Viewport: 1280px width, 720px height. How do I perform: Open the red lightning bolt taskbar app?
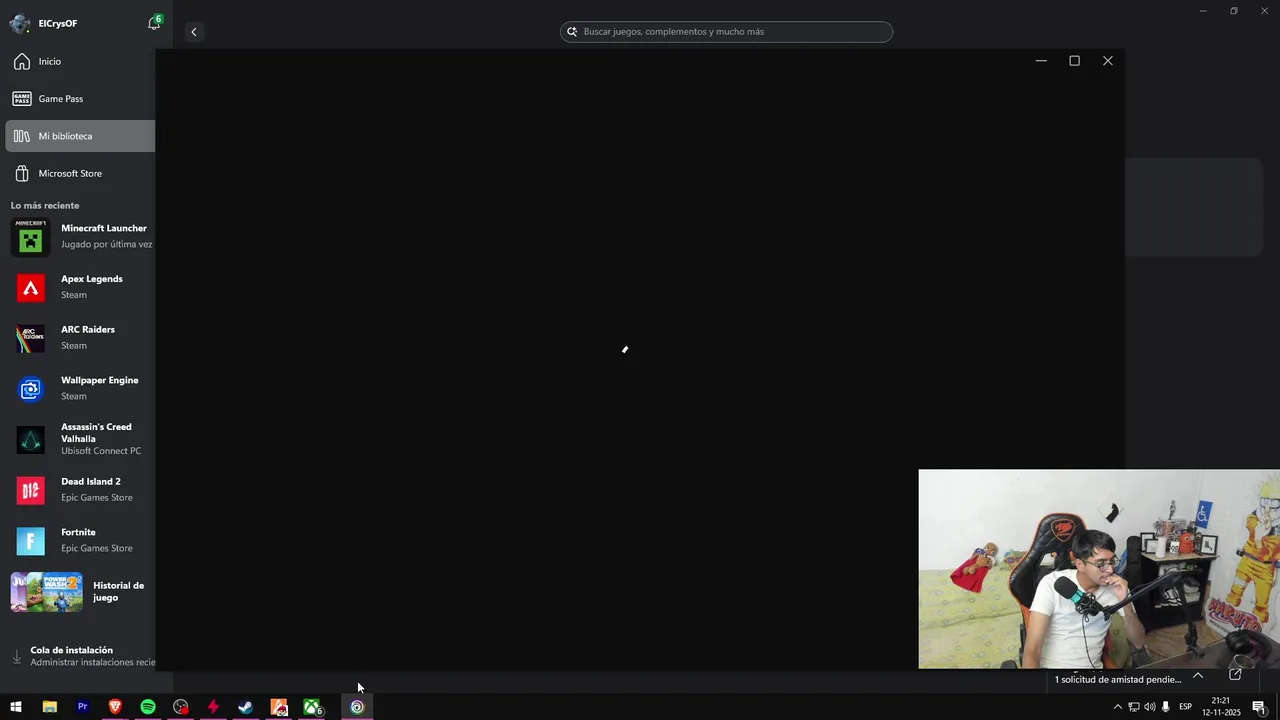213,707
